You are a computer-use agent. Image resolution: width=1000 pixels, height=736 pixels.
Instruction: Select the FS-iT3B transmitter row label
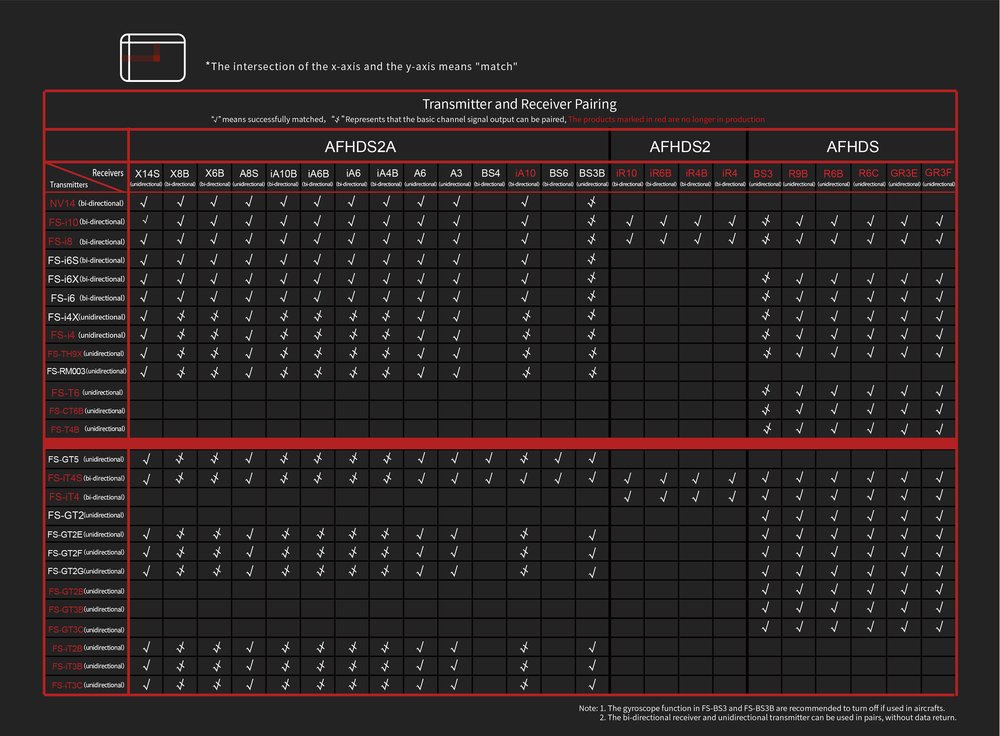click(88, 666)
